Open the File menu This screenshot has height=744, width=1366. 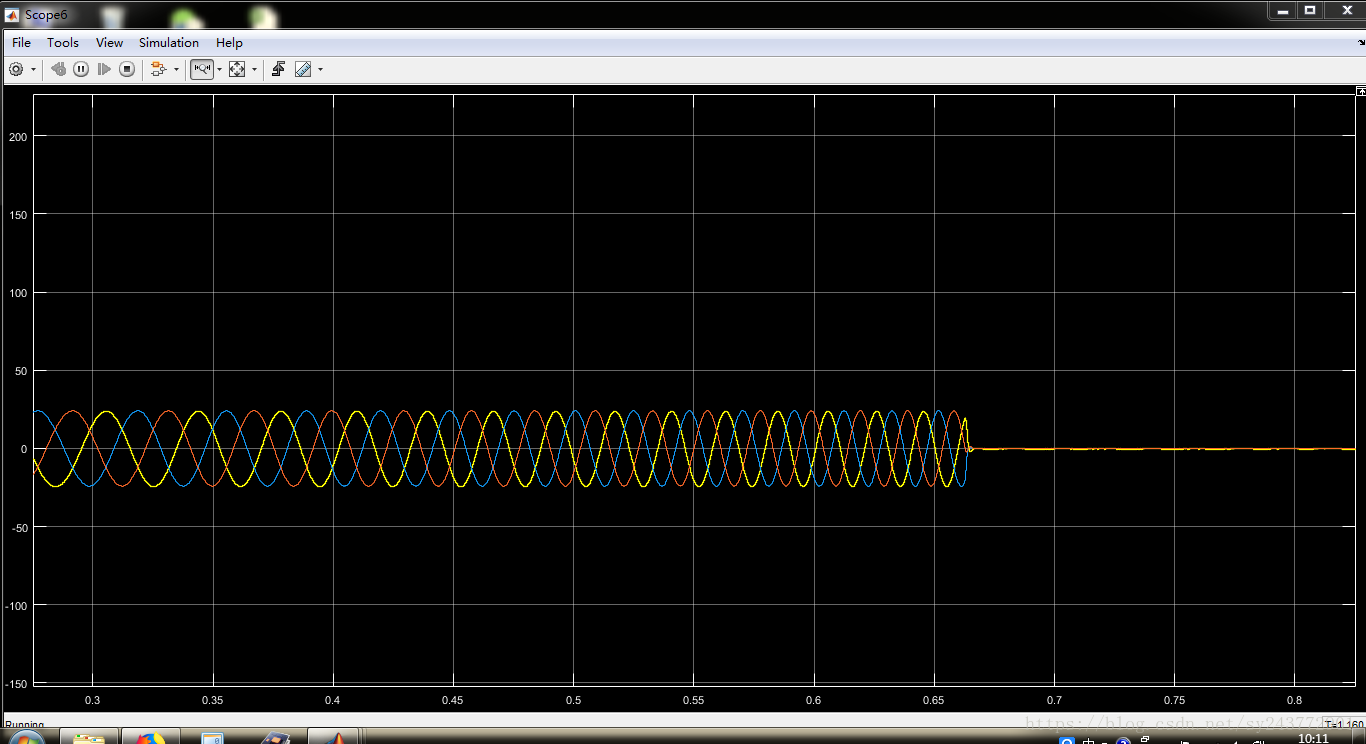click(x=21, y=42)
